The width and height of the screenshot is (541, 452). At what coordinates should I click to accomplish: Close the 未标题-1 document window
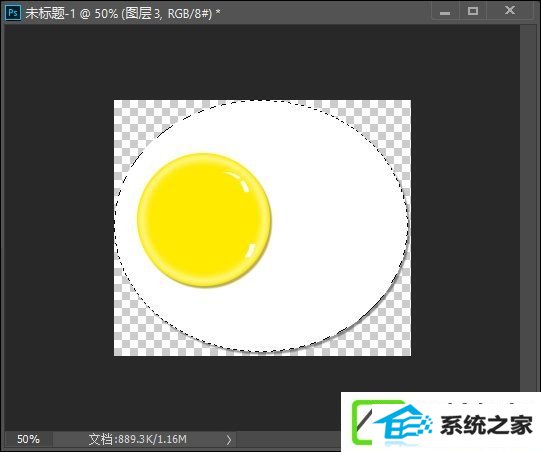pos(510,11)
